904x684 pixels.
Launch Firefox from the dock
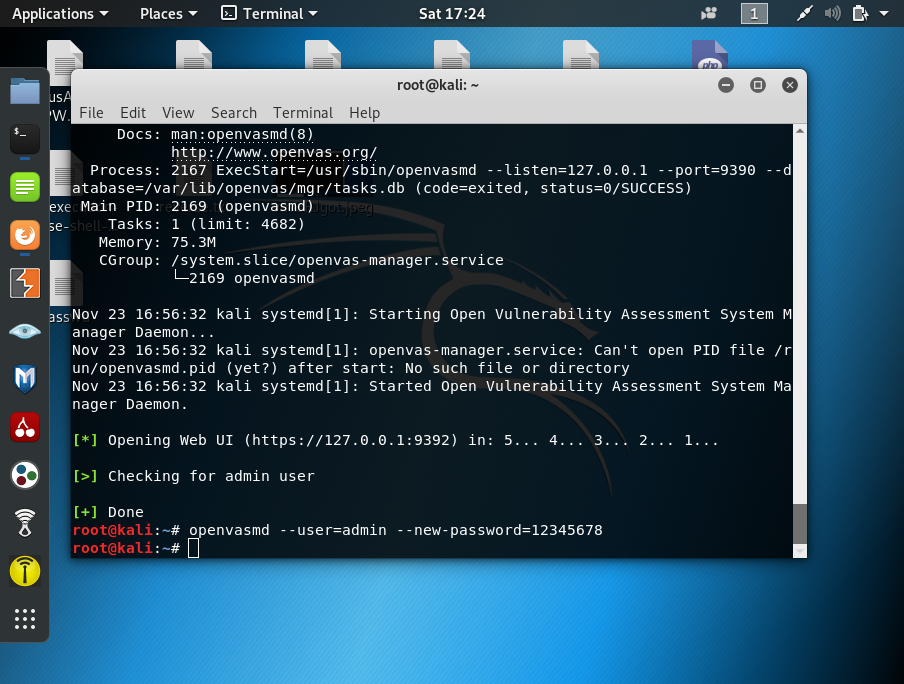25,235
